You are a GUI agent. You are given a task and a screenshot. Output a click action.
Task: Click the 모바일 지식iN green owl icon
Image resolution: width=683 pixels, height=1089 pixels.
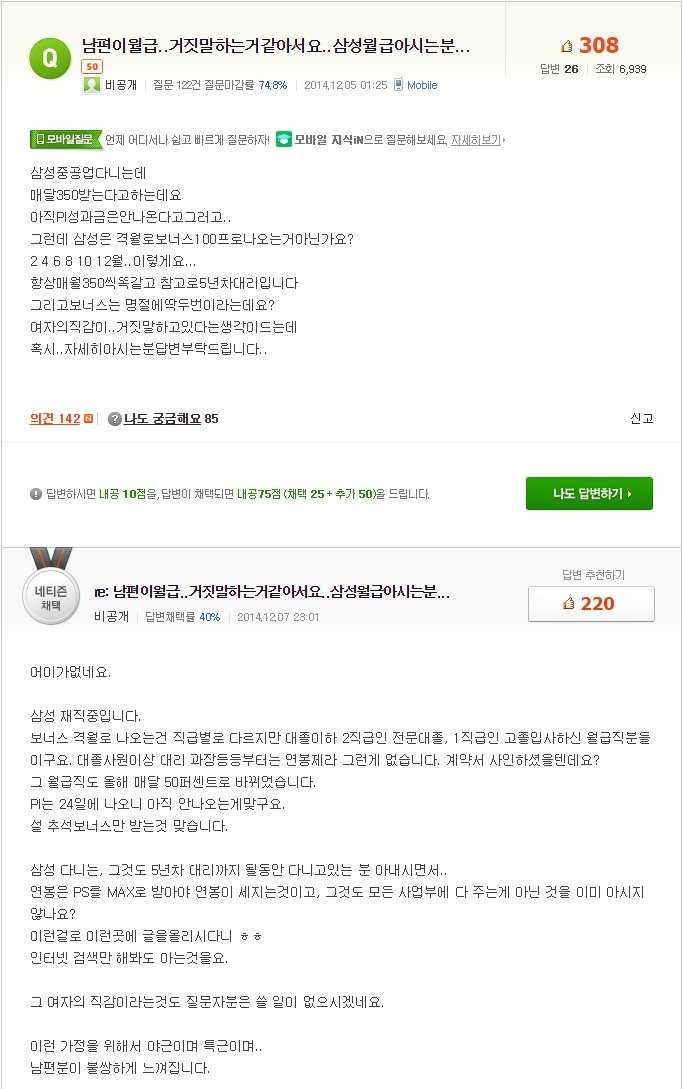click(283, 139)
